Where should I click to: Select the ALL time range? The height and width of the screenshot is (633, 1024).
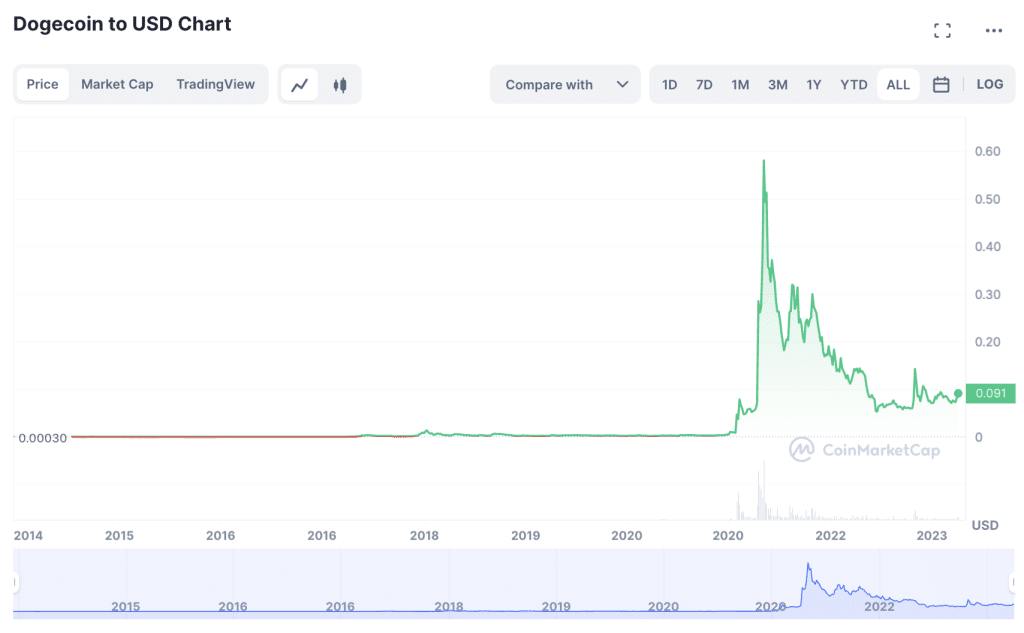(898, 84)
